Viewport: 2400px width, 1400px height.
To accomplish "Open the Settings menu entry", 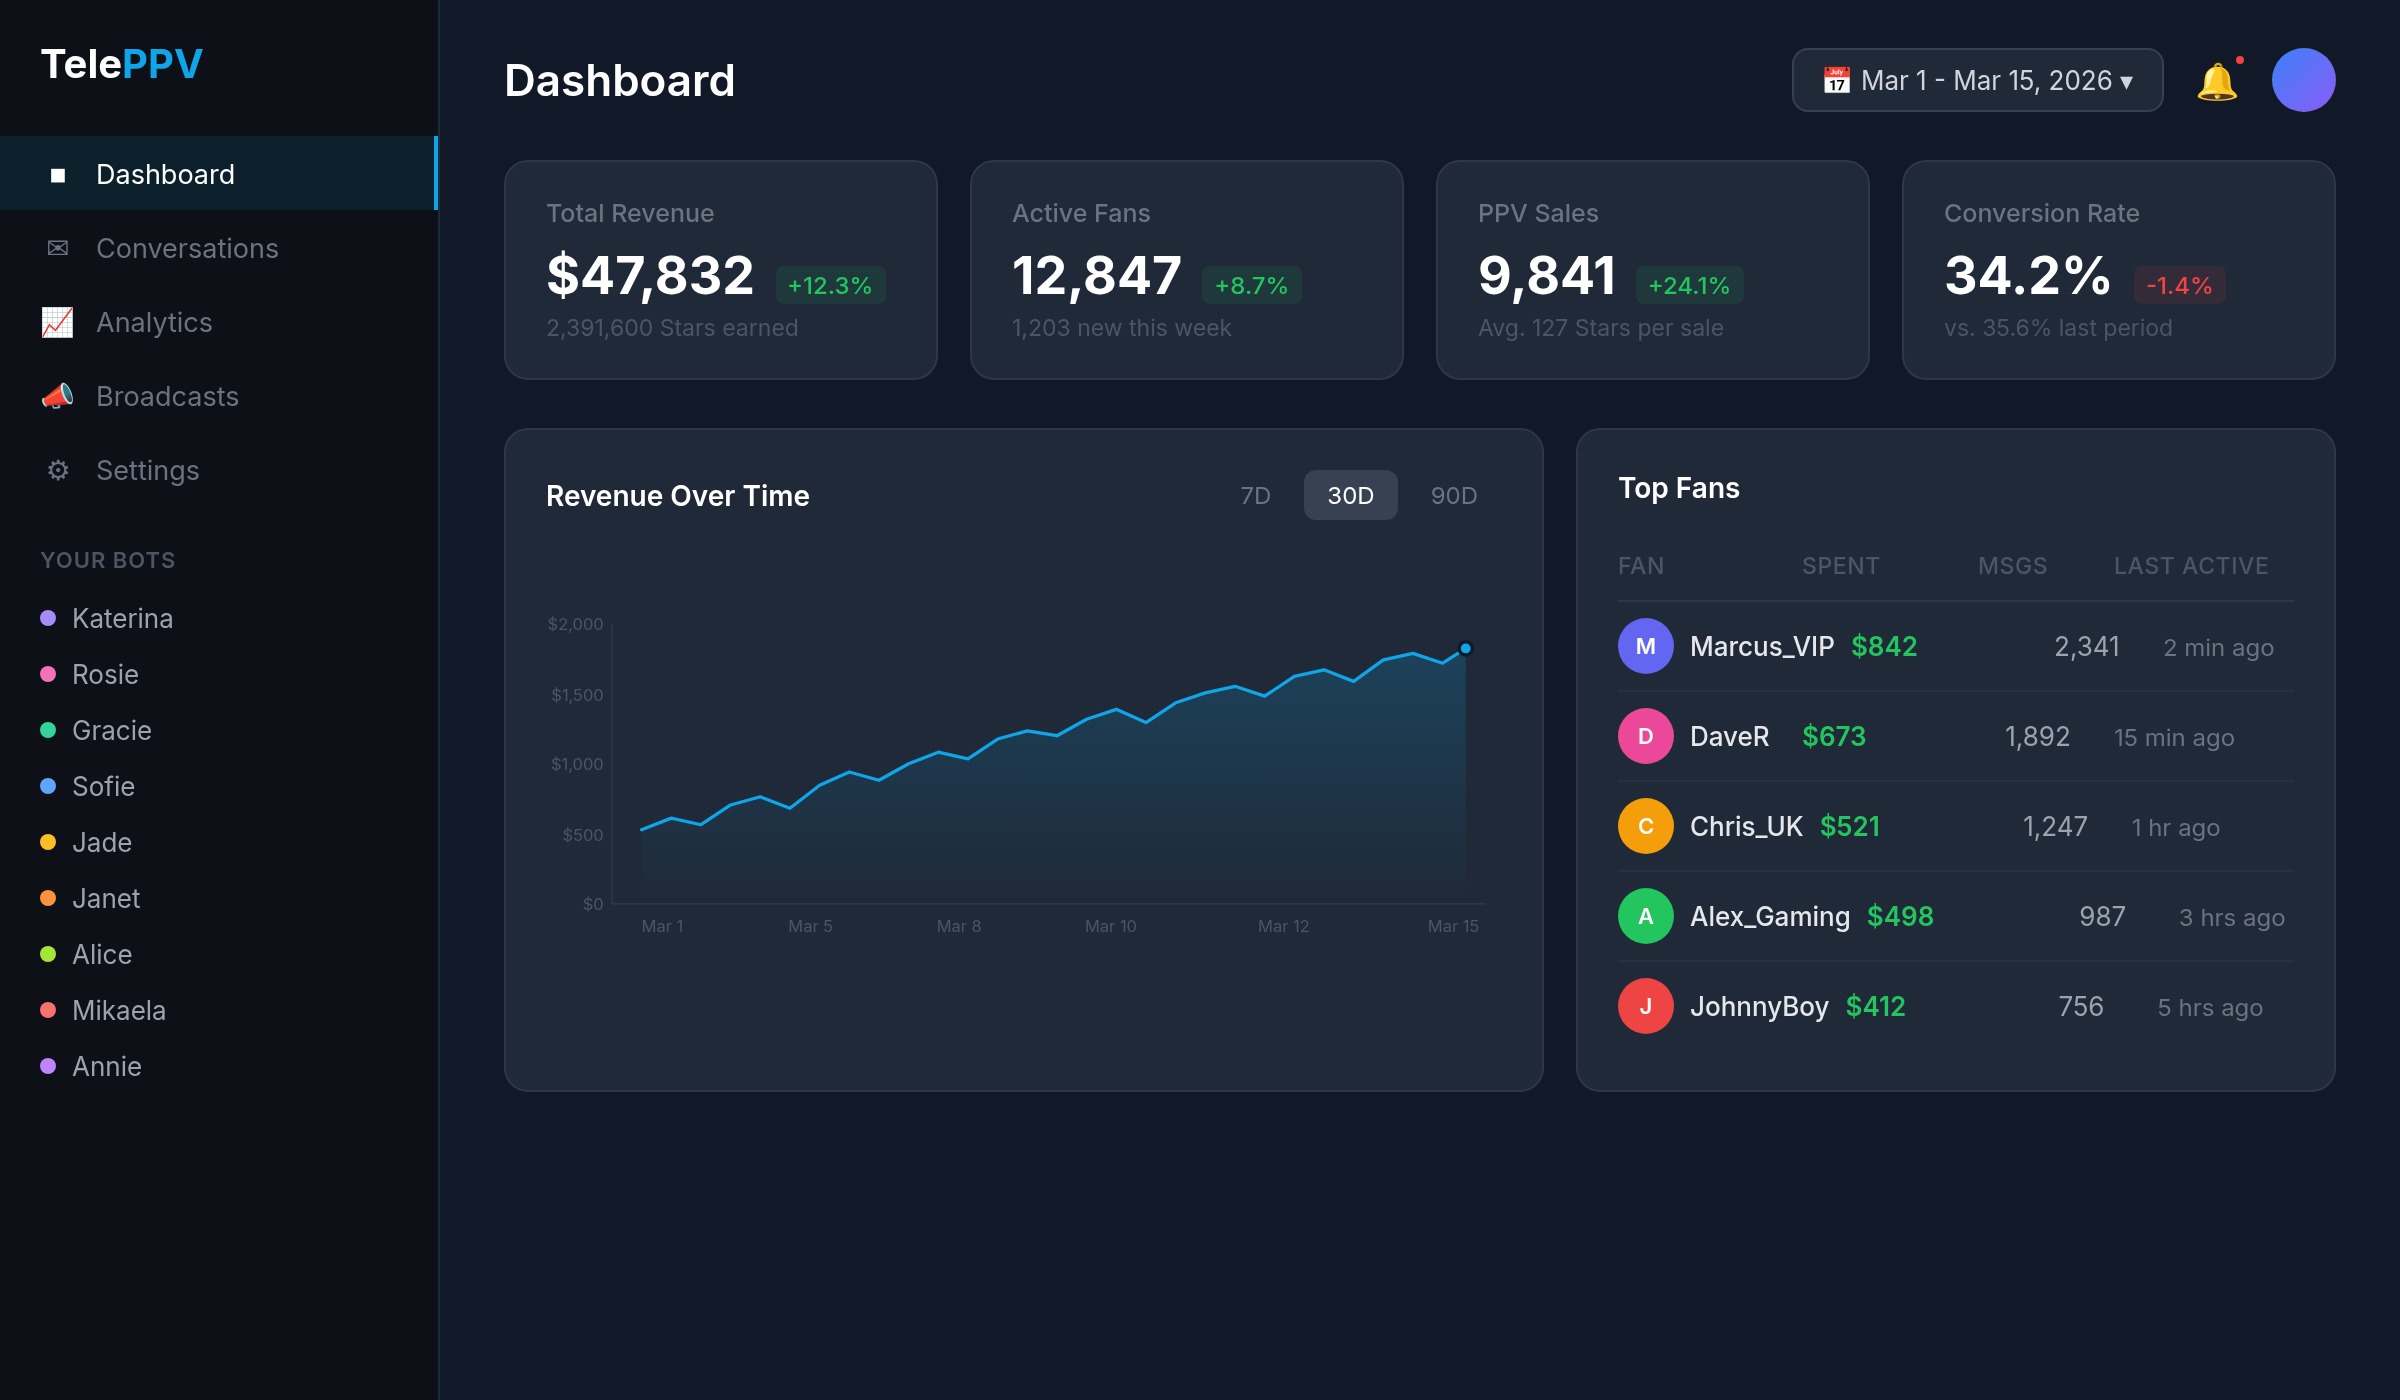I will point(147,470).
